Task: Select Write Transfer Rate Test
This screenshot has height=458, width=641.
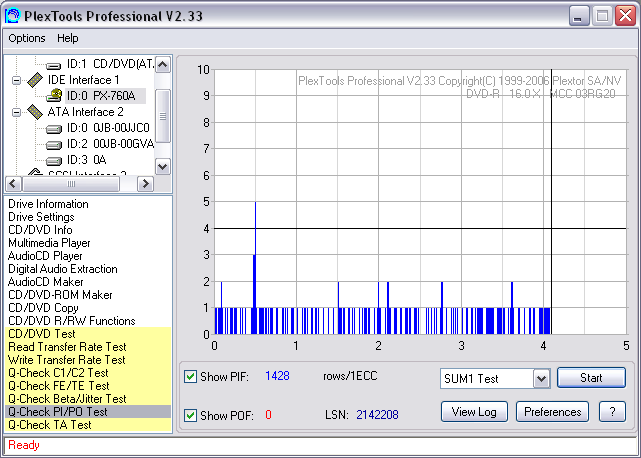Action: click(x=88, y=360)
